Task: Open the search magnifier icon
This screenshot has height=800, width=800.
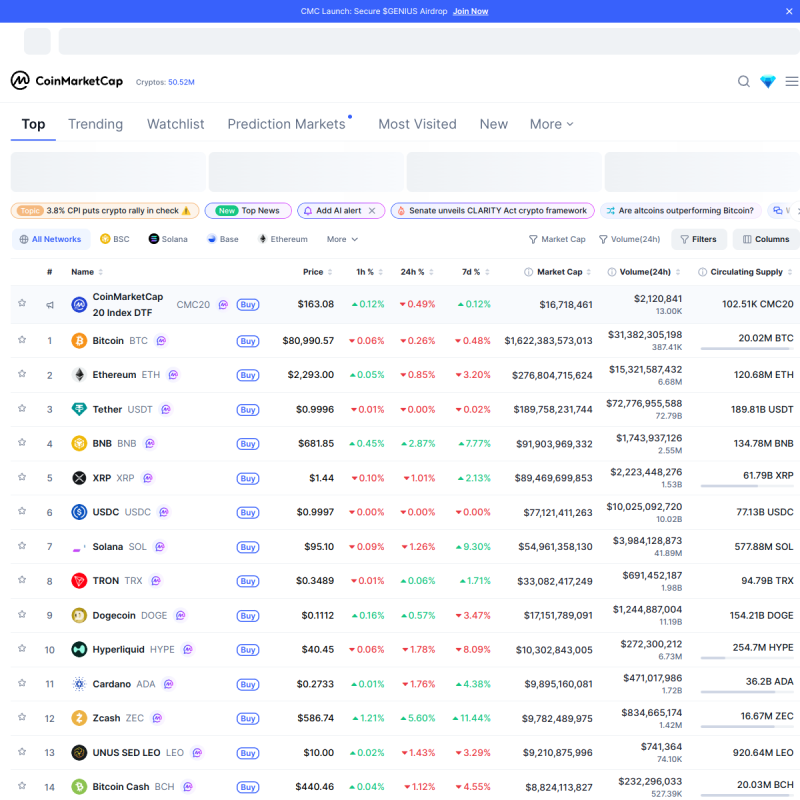Action: click(744, 81)
